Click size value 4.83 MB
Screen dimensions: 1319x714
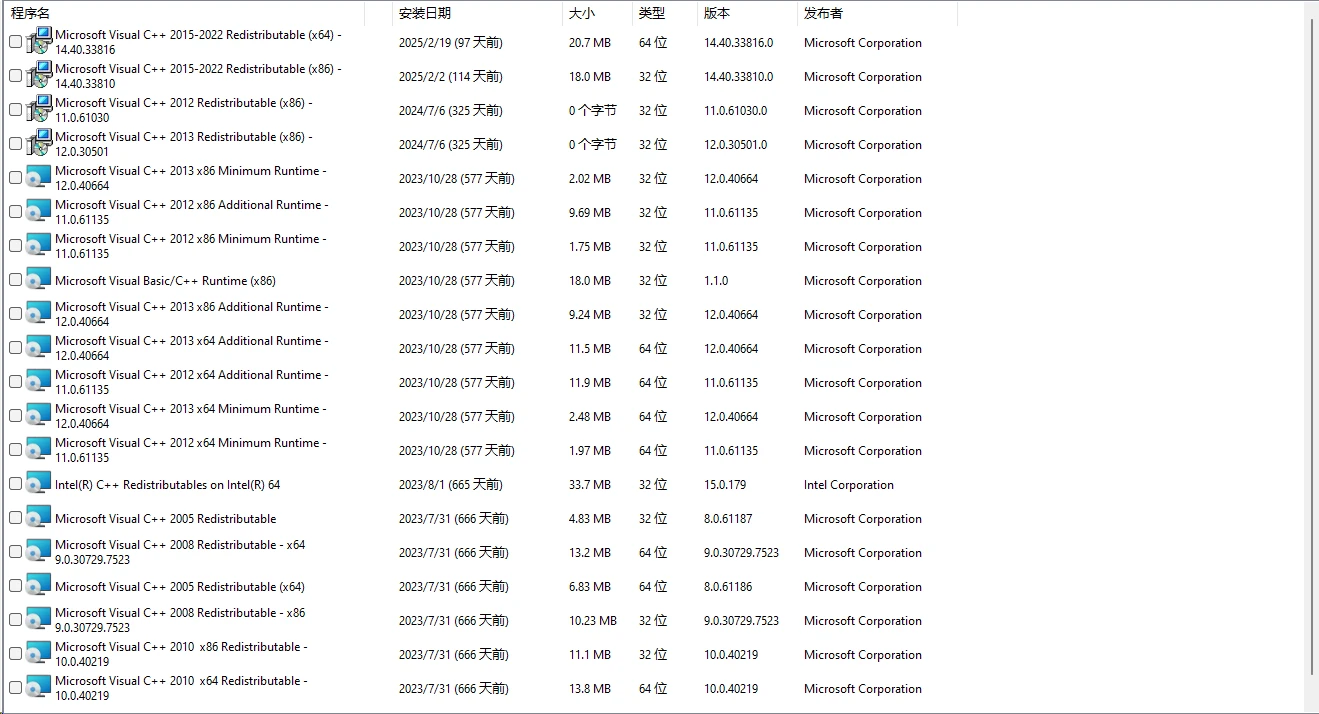(589, 519)
